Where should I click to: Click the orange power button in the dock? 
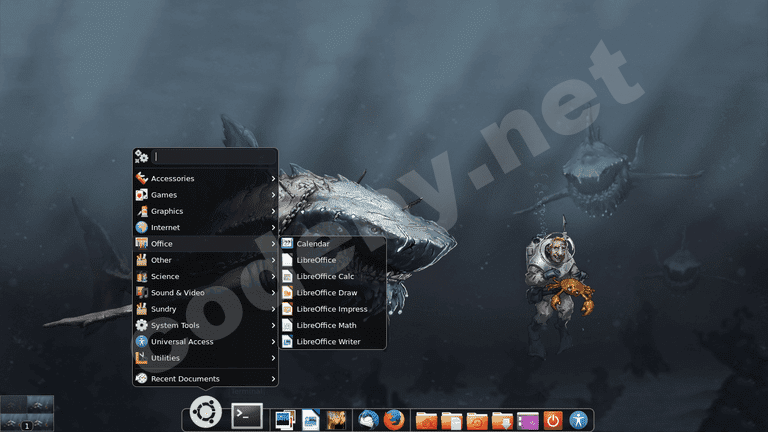tap(553, 420)
